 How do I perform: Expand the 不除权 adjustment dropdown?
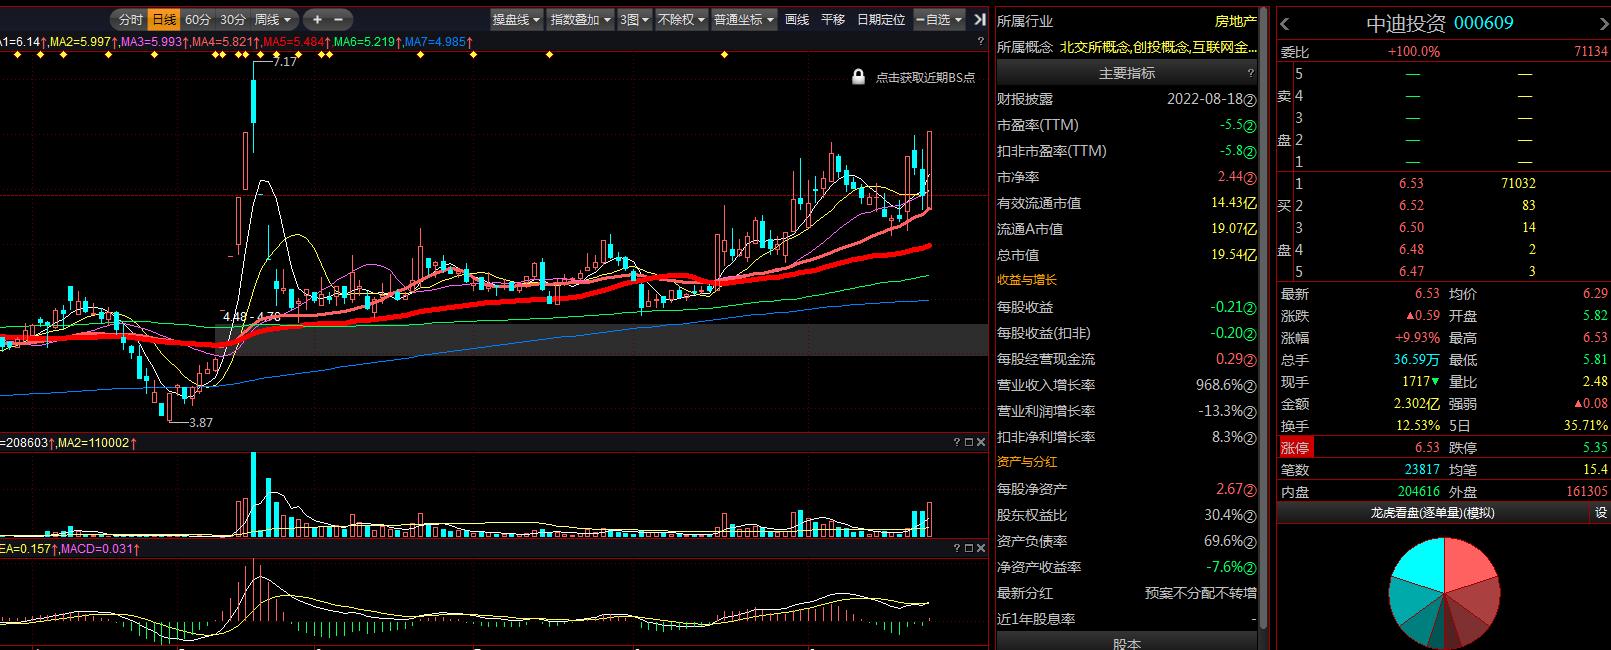coord(681,19)
